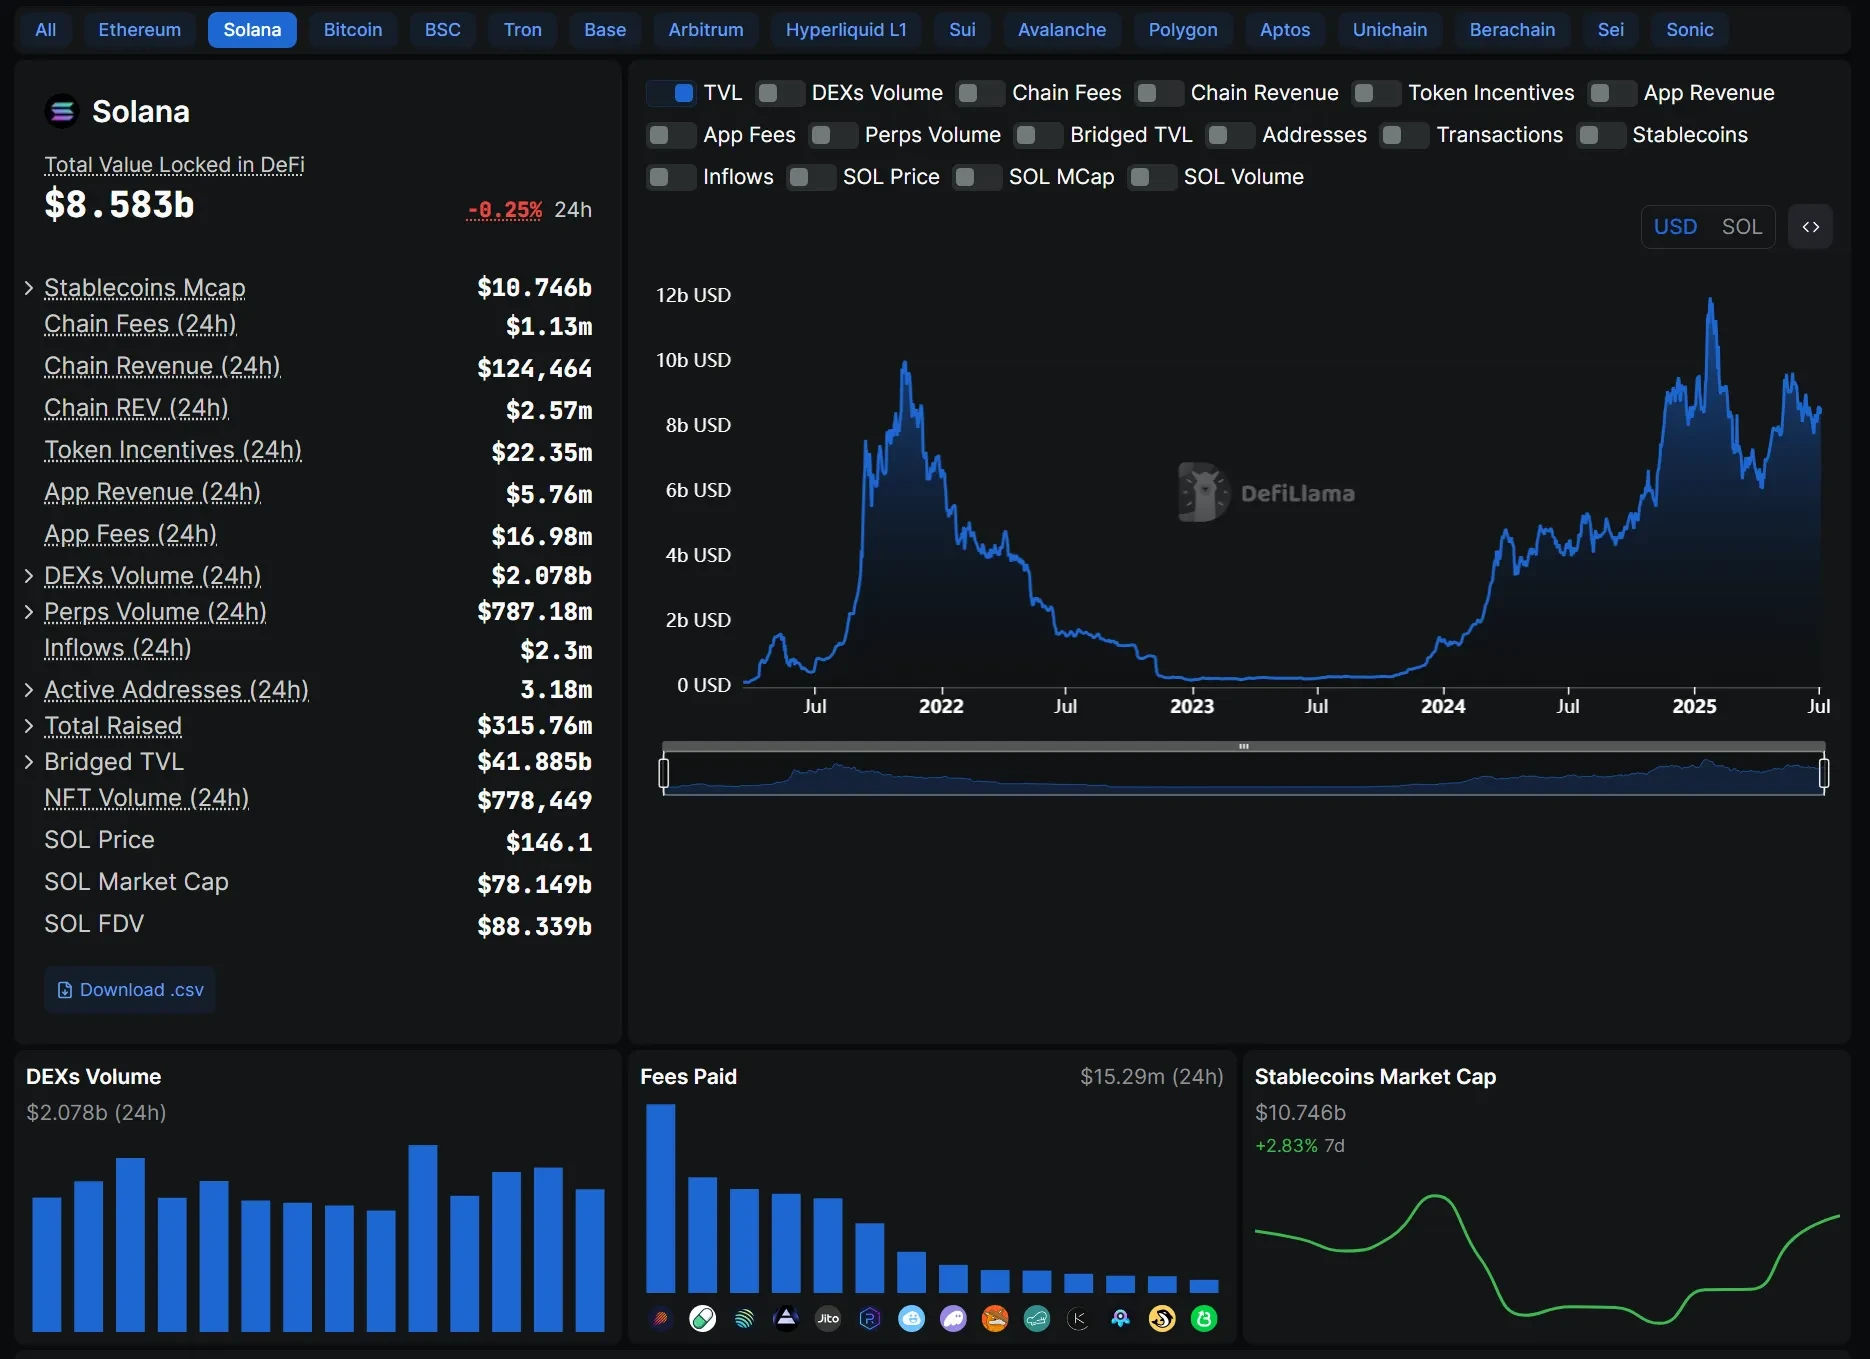Click the blue rocket protocol icon
Screen dimensions: 1870x1359
(x=1121, y=1319)
